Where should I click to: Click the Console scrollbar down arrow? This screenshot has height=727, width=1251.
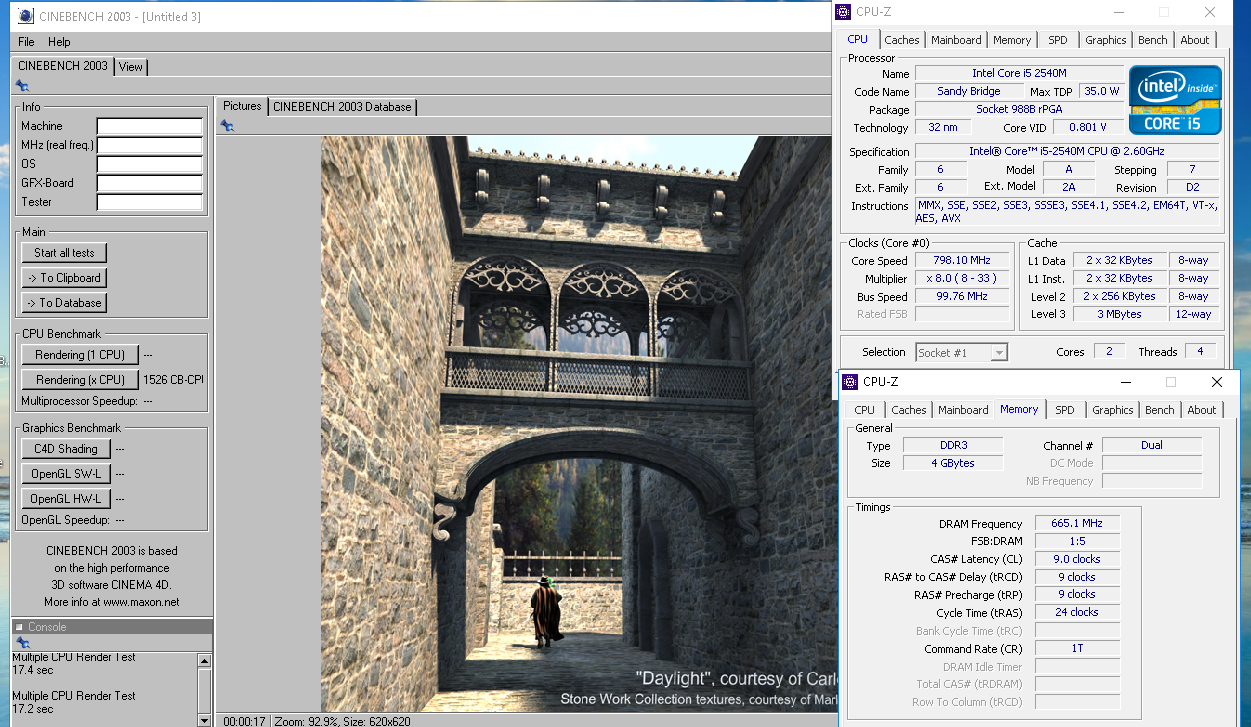click(205, 720)
